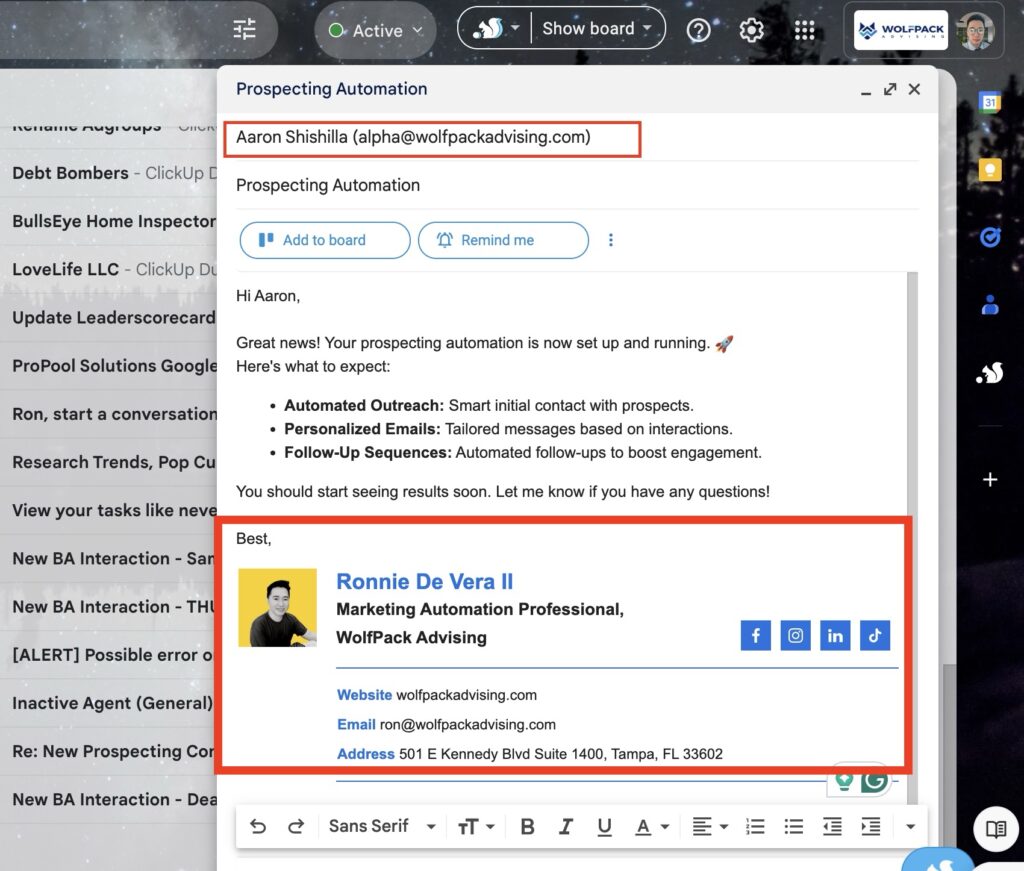The image size is (1024, 871).
Task: Toggle numbered list formatting
Action: pos(755,827)
